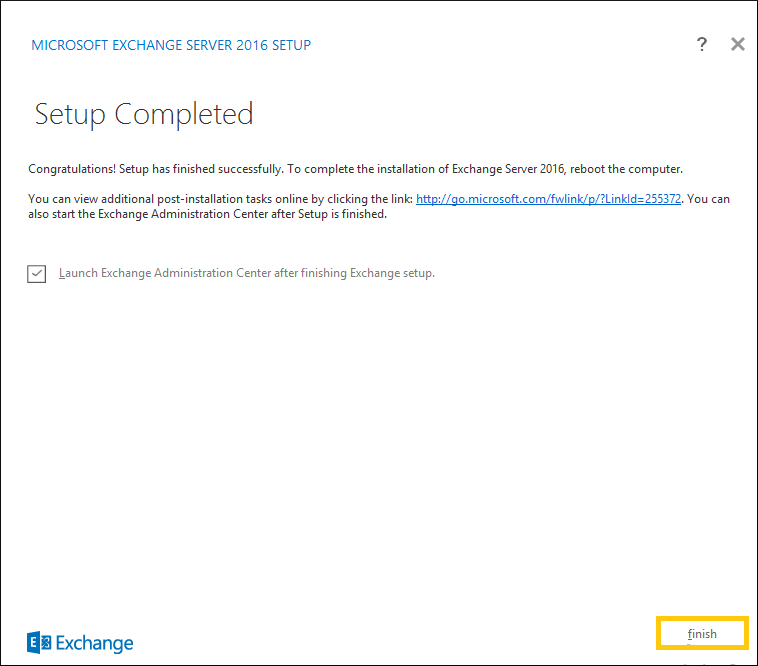Select the 'Setup Completed' heading

[144, 115]
